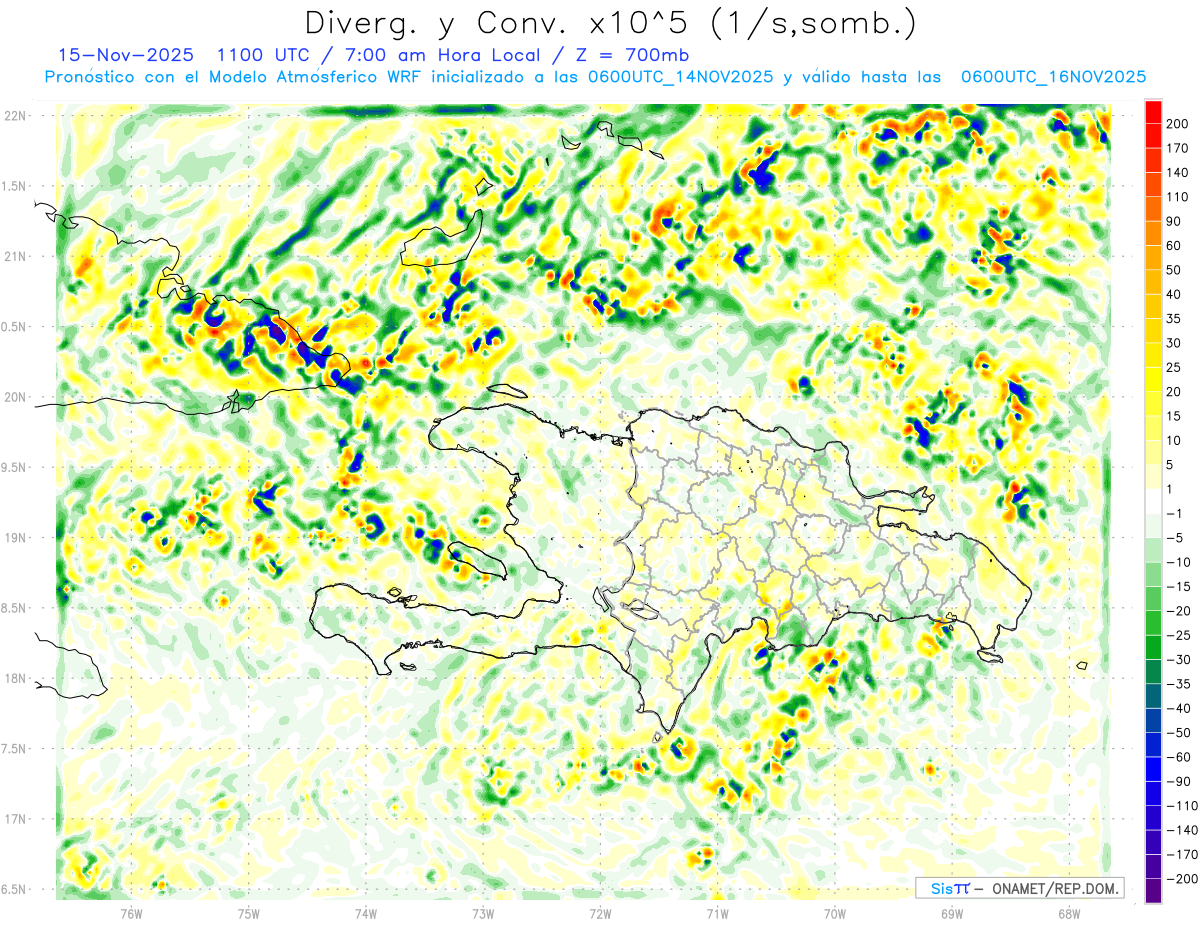This screenshot has height=927, width=1200.
Task: Click the 20N latitude label
Action: [x=14, y=397]
